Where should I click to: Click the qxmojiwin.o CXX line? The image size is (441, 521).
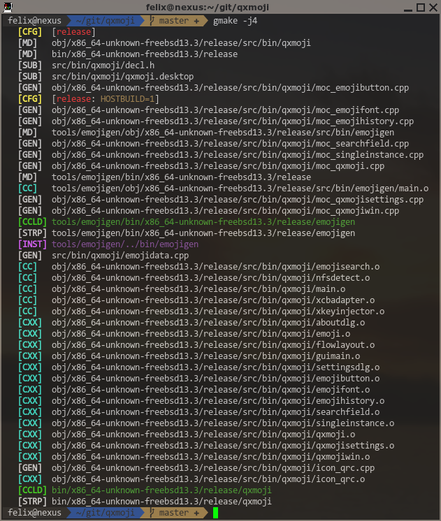click(194, 457)
